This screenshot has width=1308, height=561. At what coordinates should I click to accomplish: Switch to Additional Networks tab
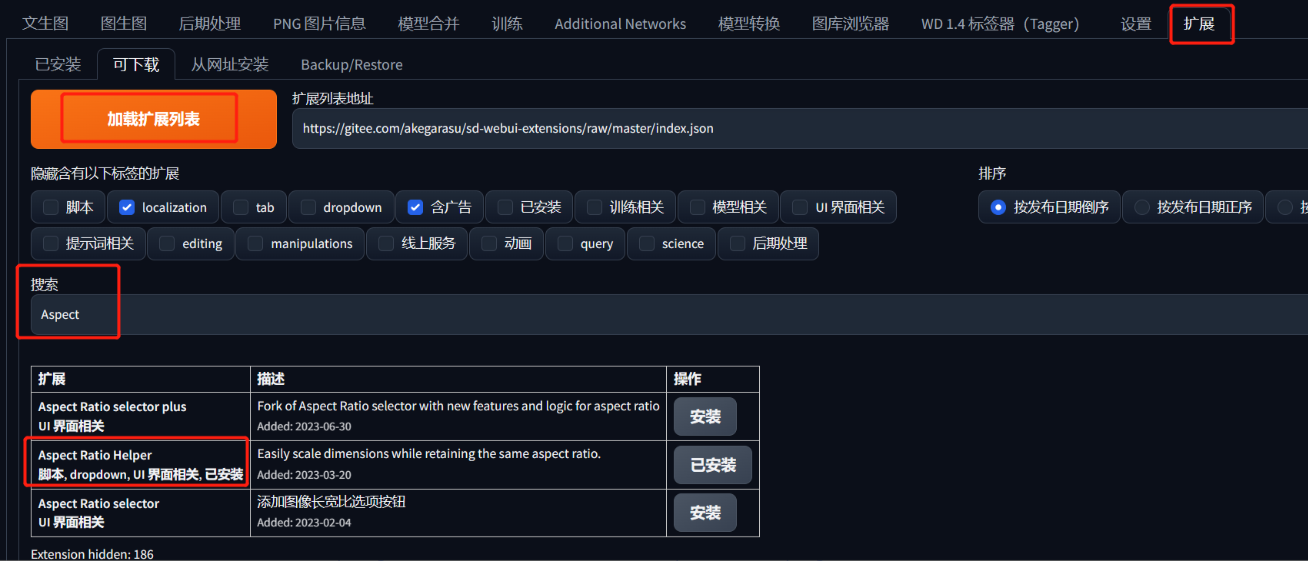[620, 23]
